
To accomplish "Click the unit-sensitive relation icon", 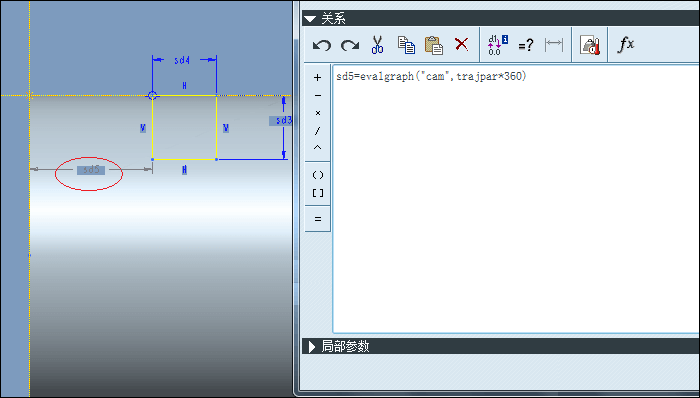I will coord(590,45).
